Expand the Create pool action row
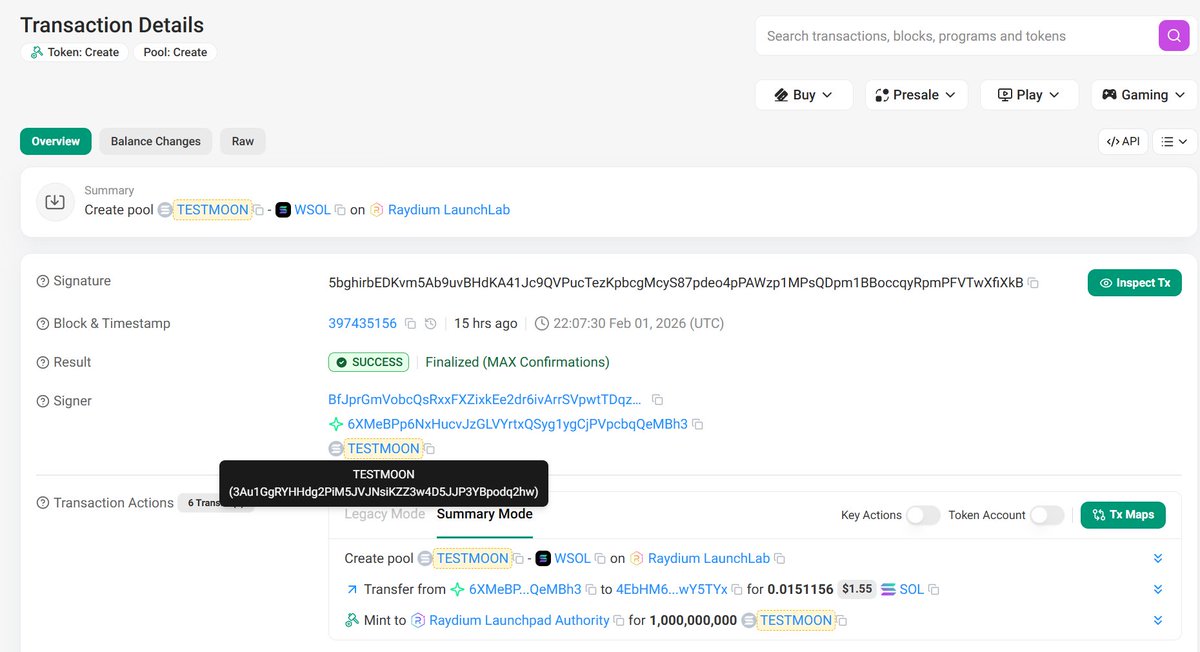Screen dimensions: 1200x652 point(1158,558)
